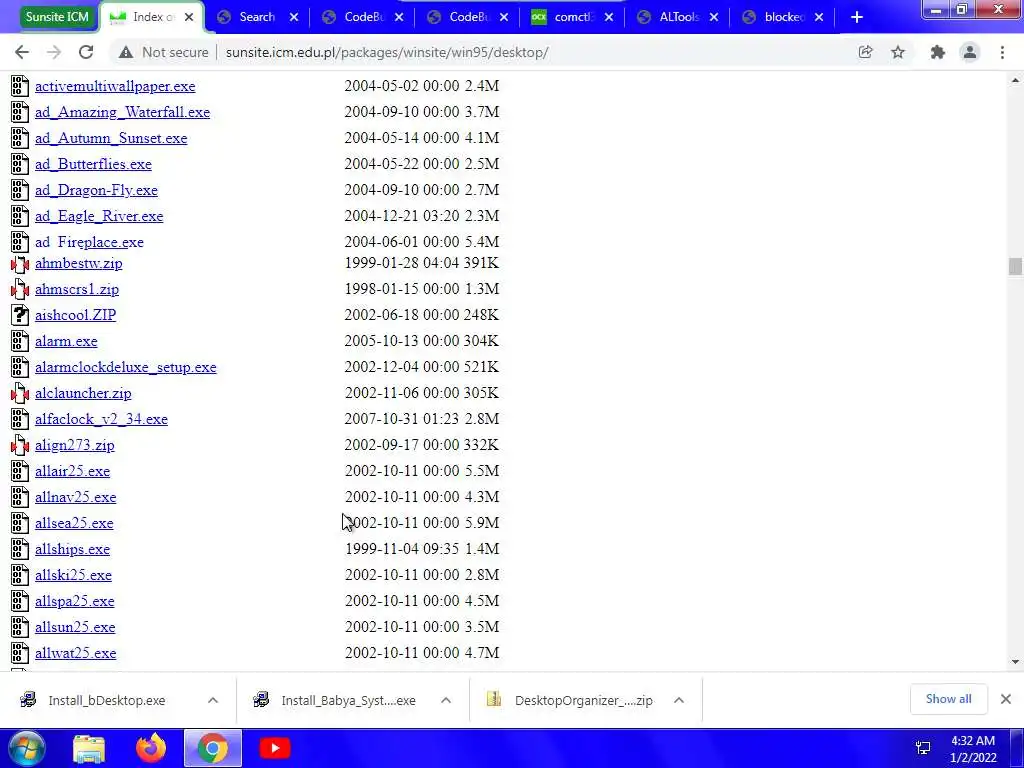Click the zip icon beside align273.zip
Screen dimensions: 1024x768
20,445
